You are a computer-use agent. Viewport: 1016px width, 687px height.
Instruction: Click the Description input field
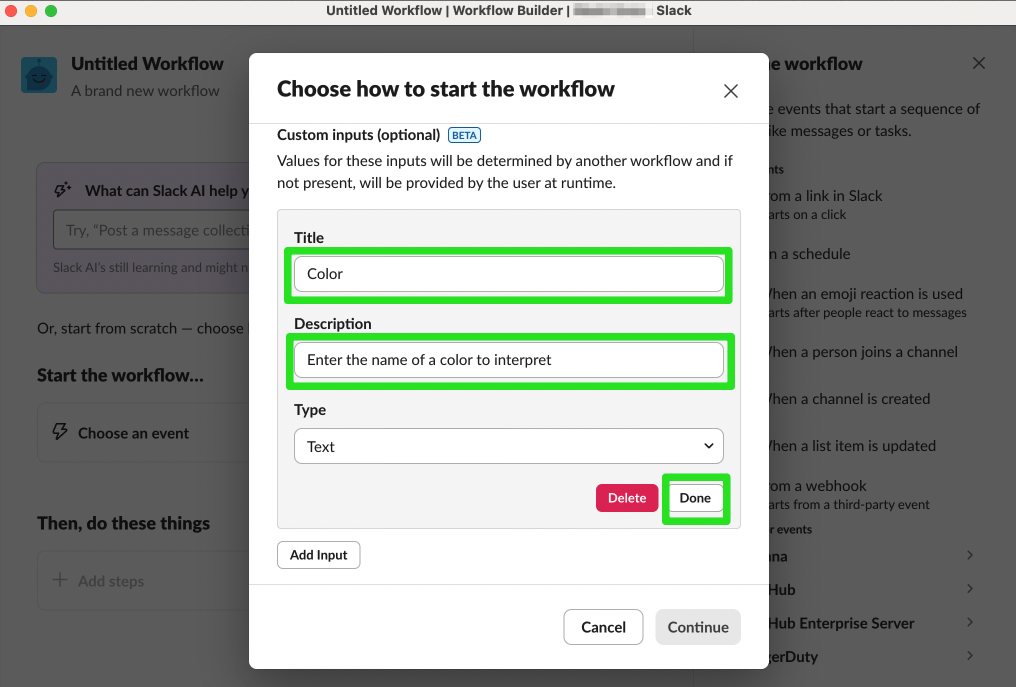coord(508,359)
